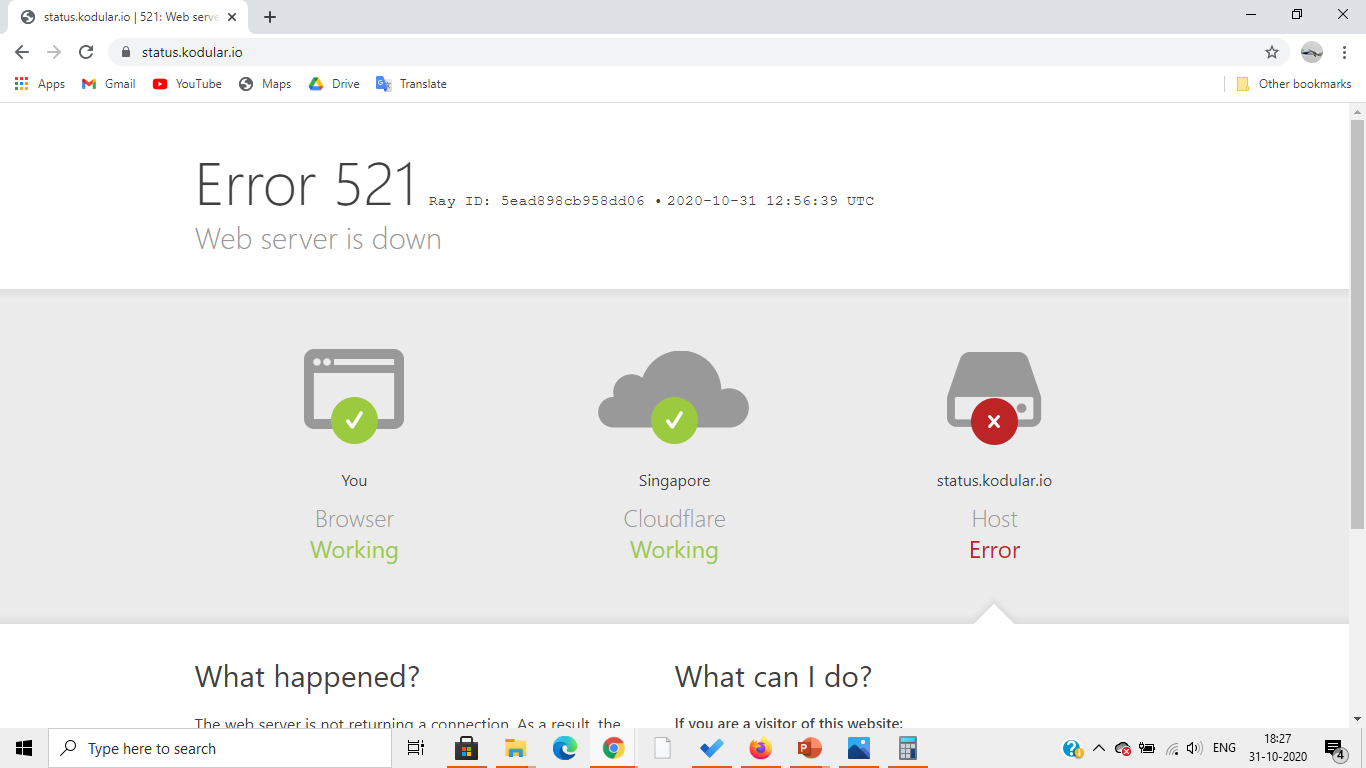Reload the status.kodular.io page
This screenshot has width=1366, height=768.
click(x=86, y=52)
